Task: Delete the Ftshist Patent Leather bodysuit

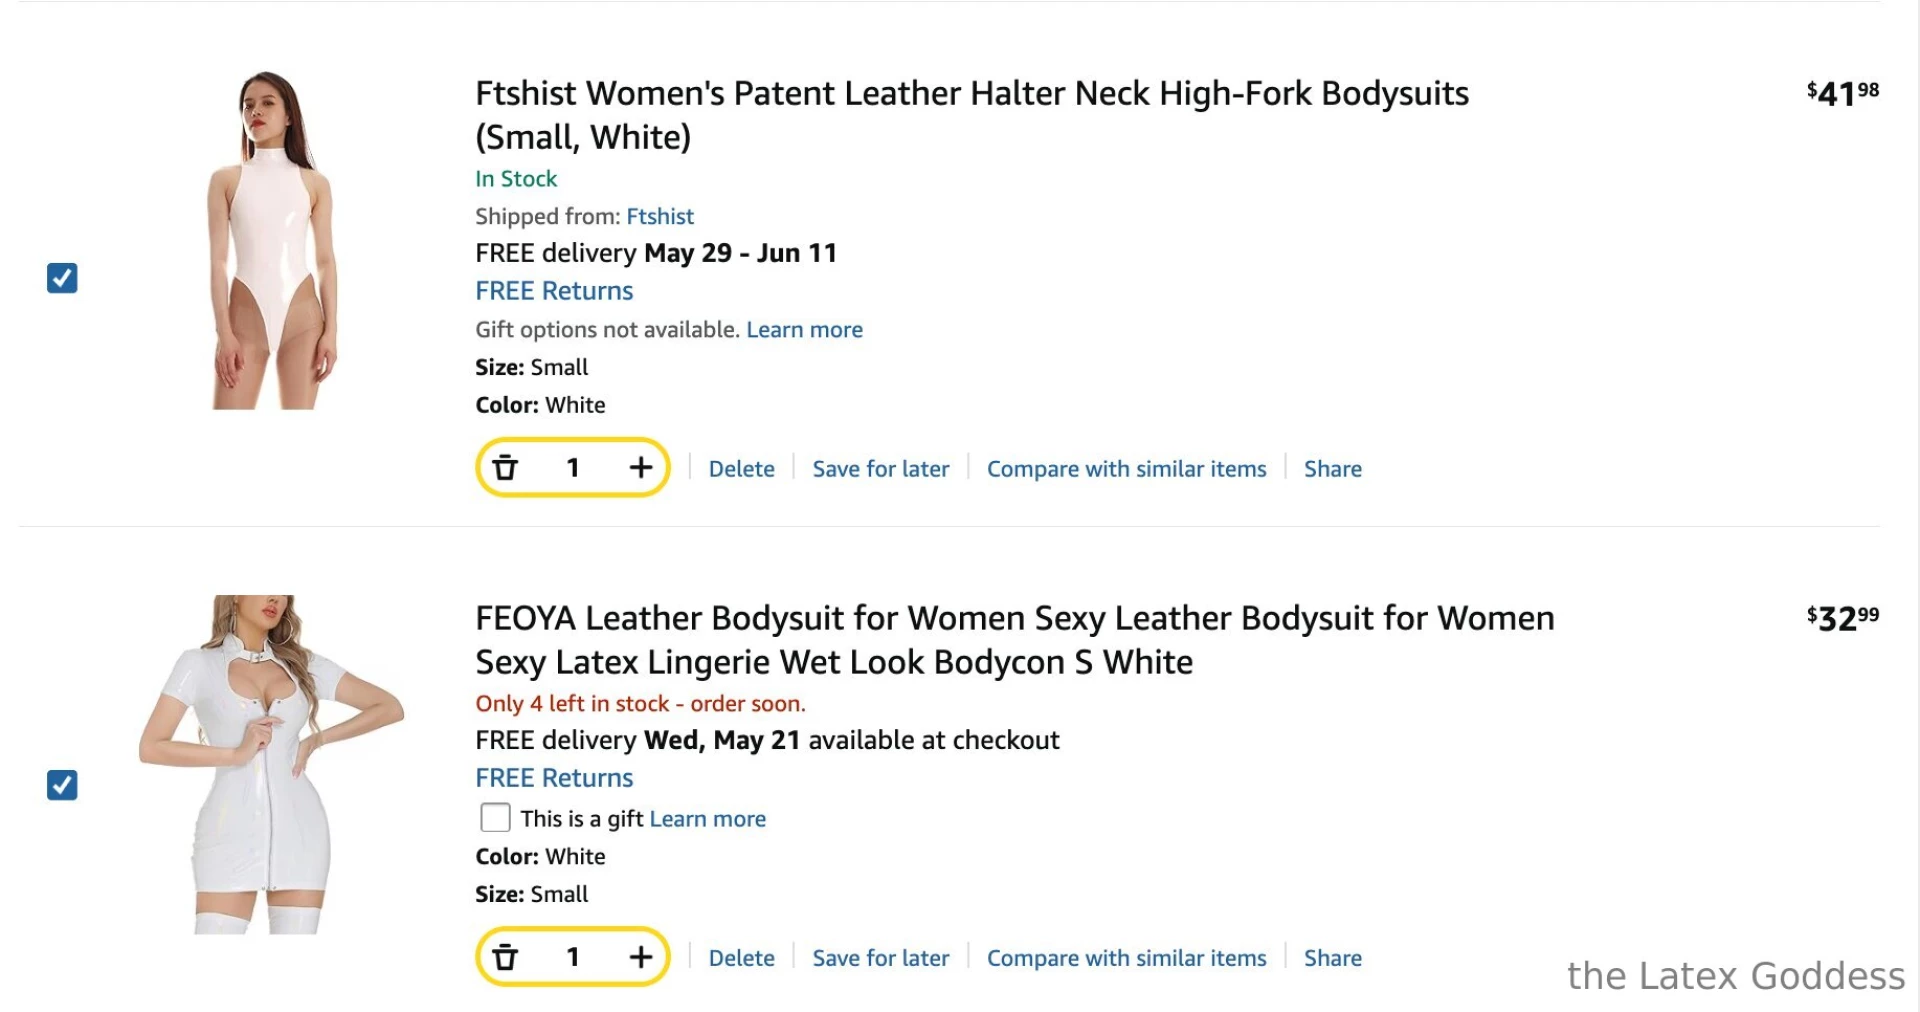Action: [x=741, y=469]
